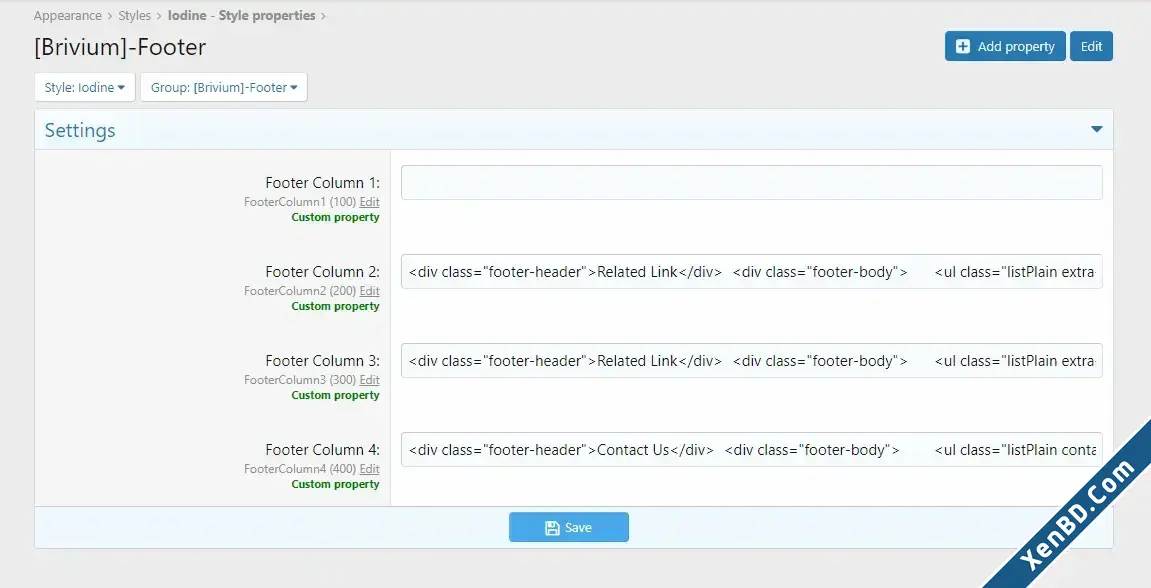The height and width of the screenshot is (588, 1151).
Task: Focus the Footer Column 1 input field
Action: (x=752, y=183)
